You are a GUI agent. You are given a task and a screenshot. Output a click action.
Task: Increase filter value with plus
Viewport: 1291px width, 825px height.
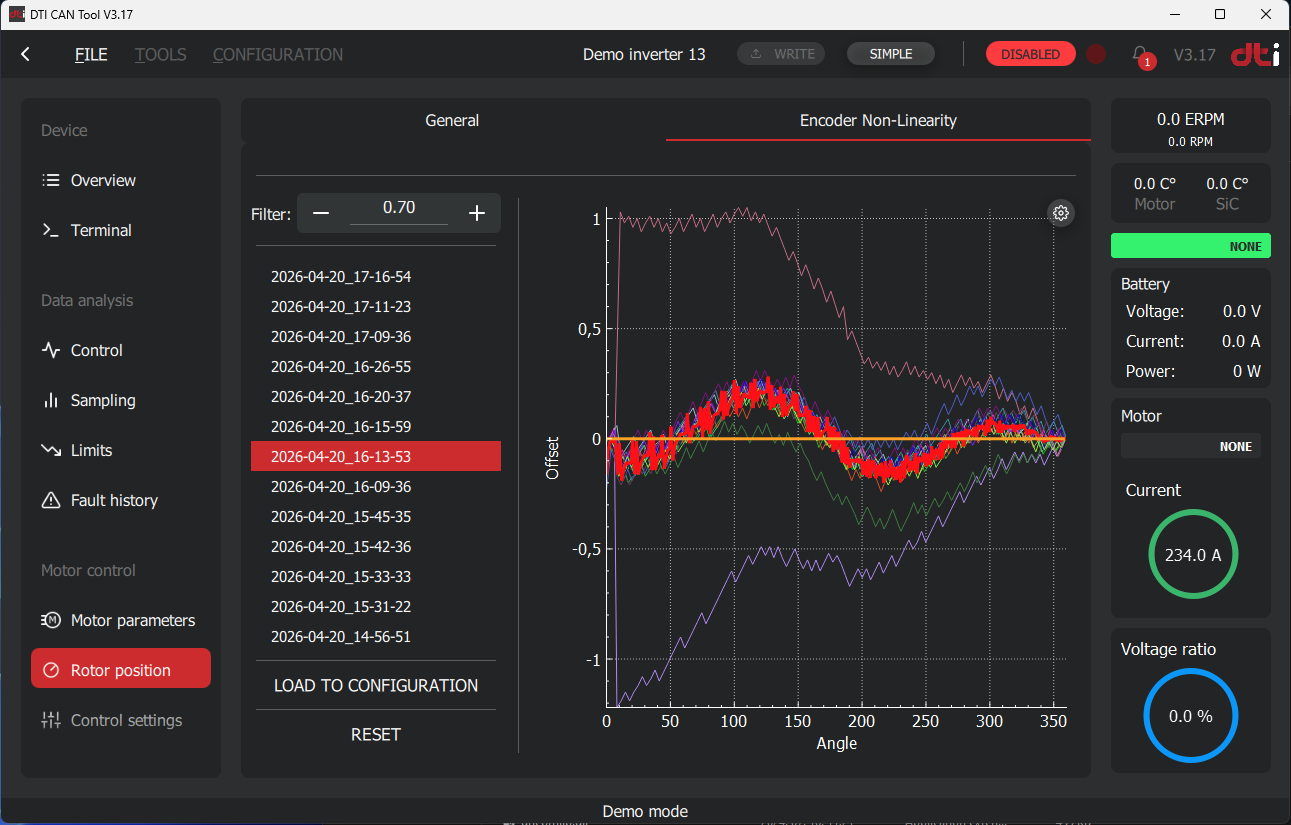[477, 213]
